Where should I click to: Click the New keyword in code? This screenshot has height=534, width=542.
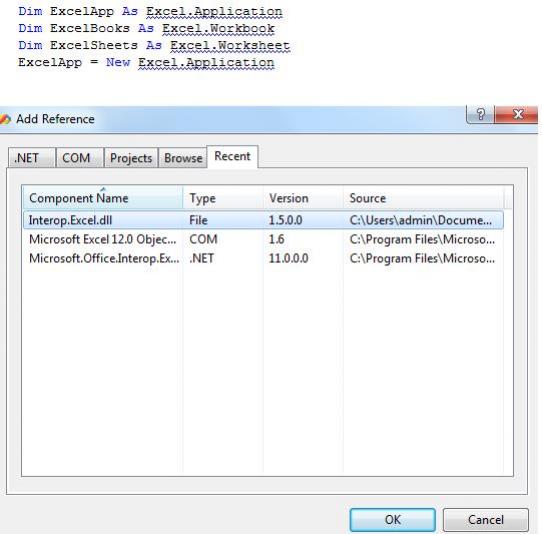(118, 63)
